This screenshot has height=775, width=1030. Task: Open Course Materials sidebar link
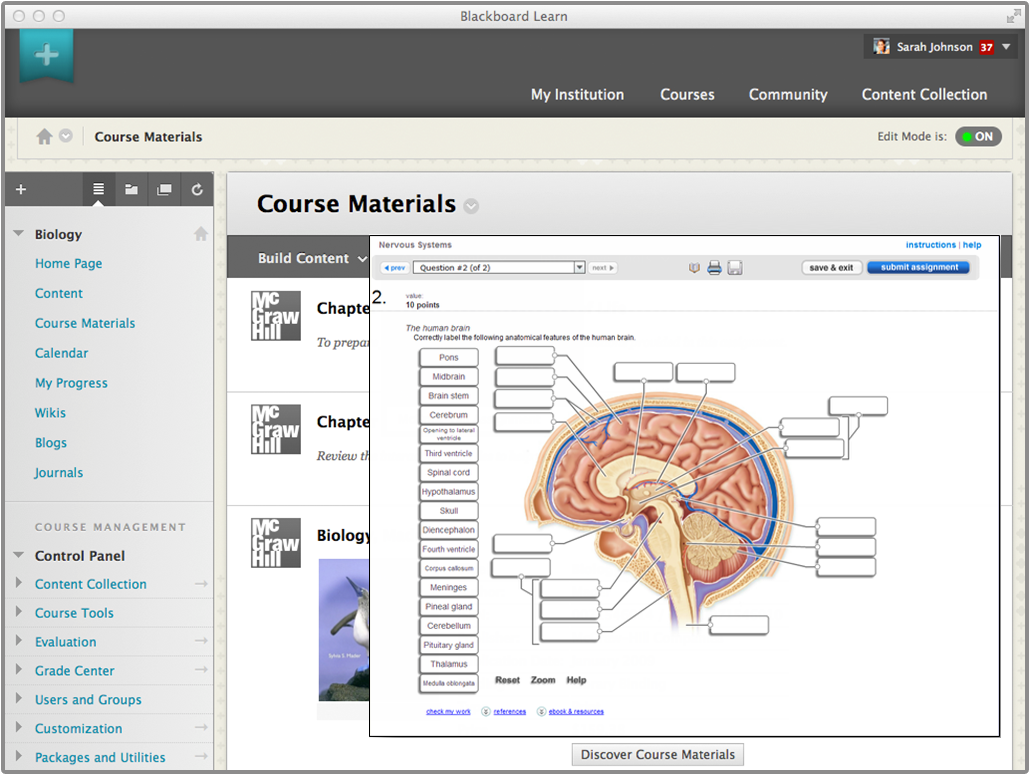(x=85, y=323)
